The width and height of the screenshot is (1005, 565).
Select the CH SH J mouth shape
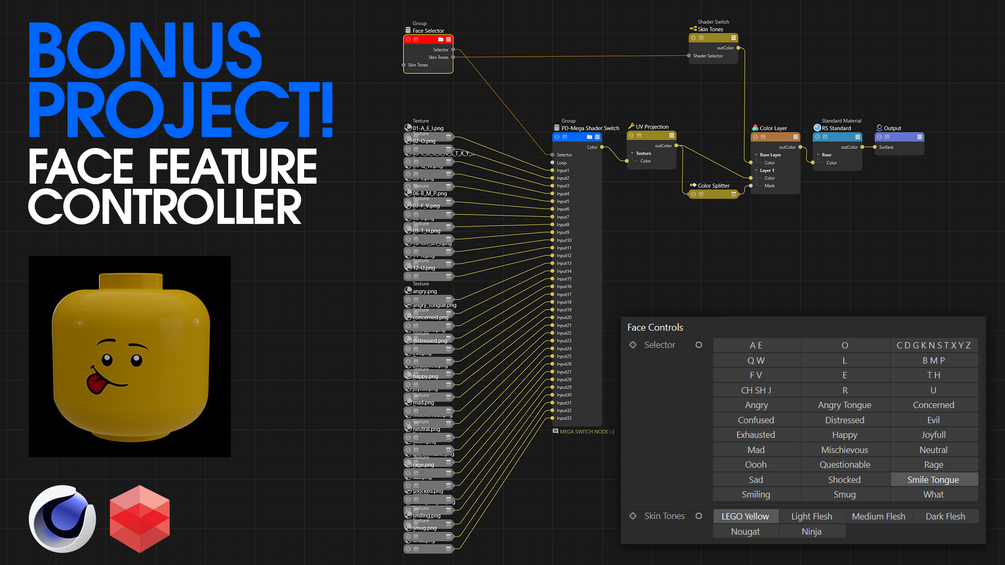point(756,390)
